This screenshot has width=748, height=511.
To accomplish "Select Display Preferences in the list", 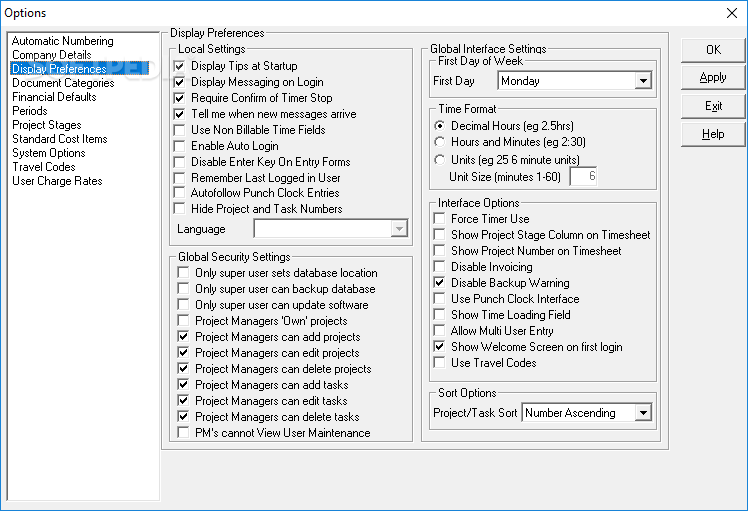I will [79, 69].
